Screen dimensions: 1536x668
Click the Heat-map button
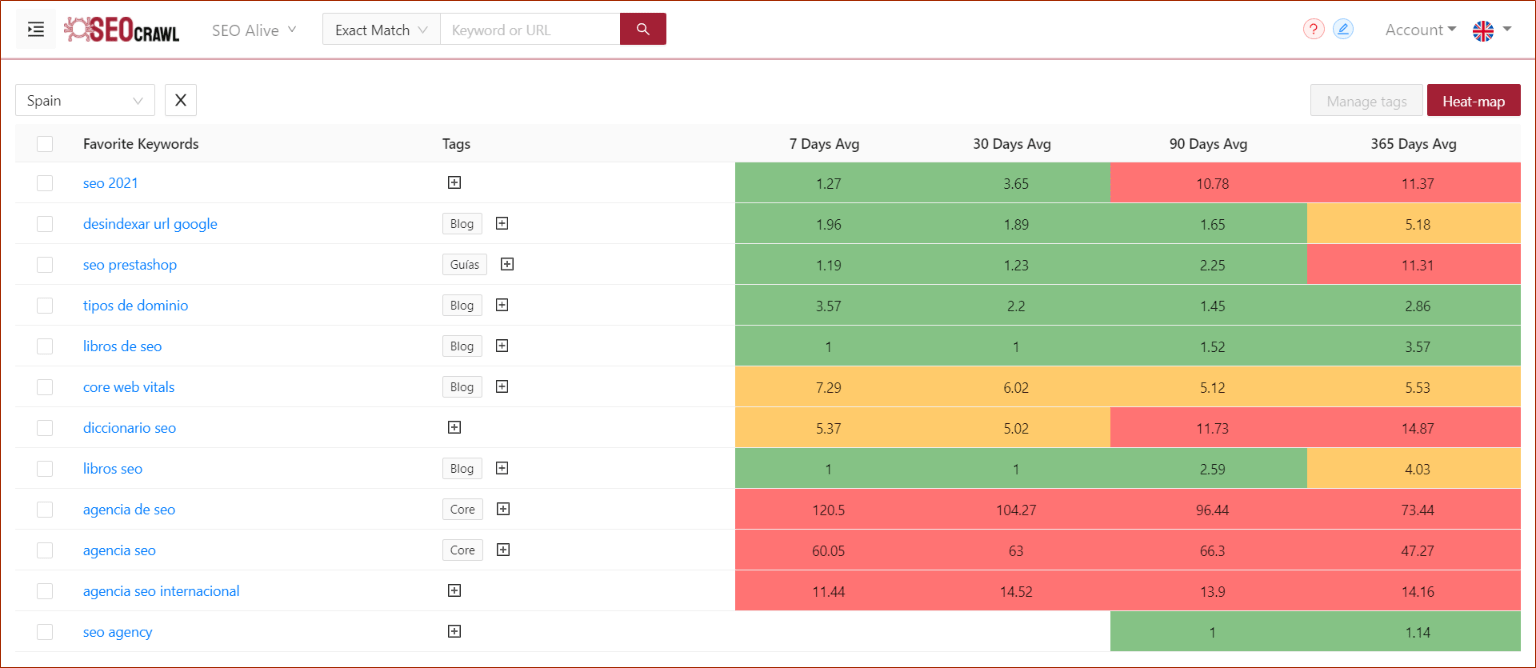pos(1473,101)
